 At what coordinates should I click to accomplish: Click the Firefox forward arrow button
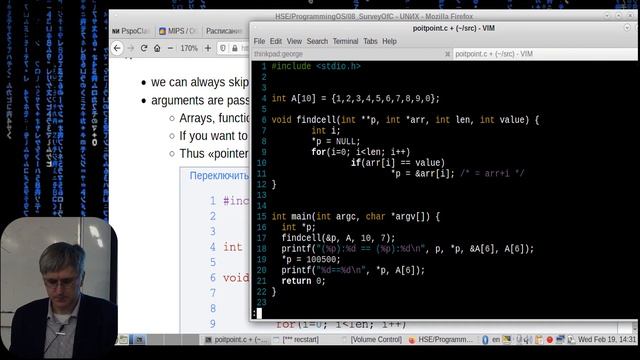pos(131,48)
